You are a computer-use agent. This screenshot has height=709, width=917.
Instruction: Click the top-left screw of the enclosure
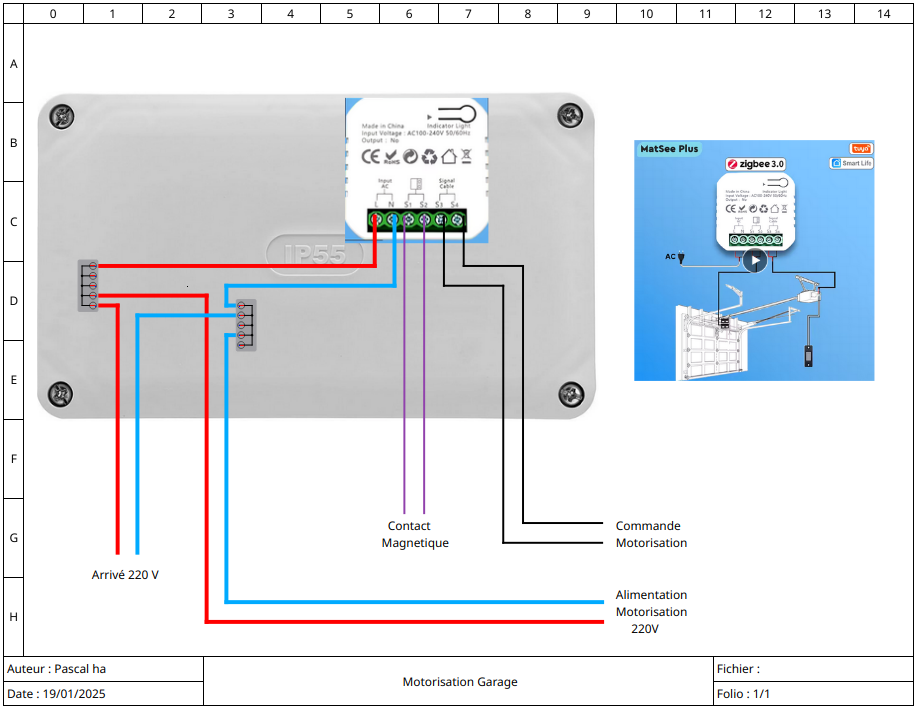click(x=61, y=117)
